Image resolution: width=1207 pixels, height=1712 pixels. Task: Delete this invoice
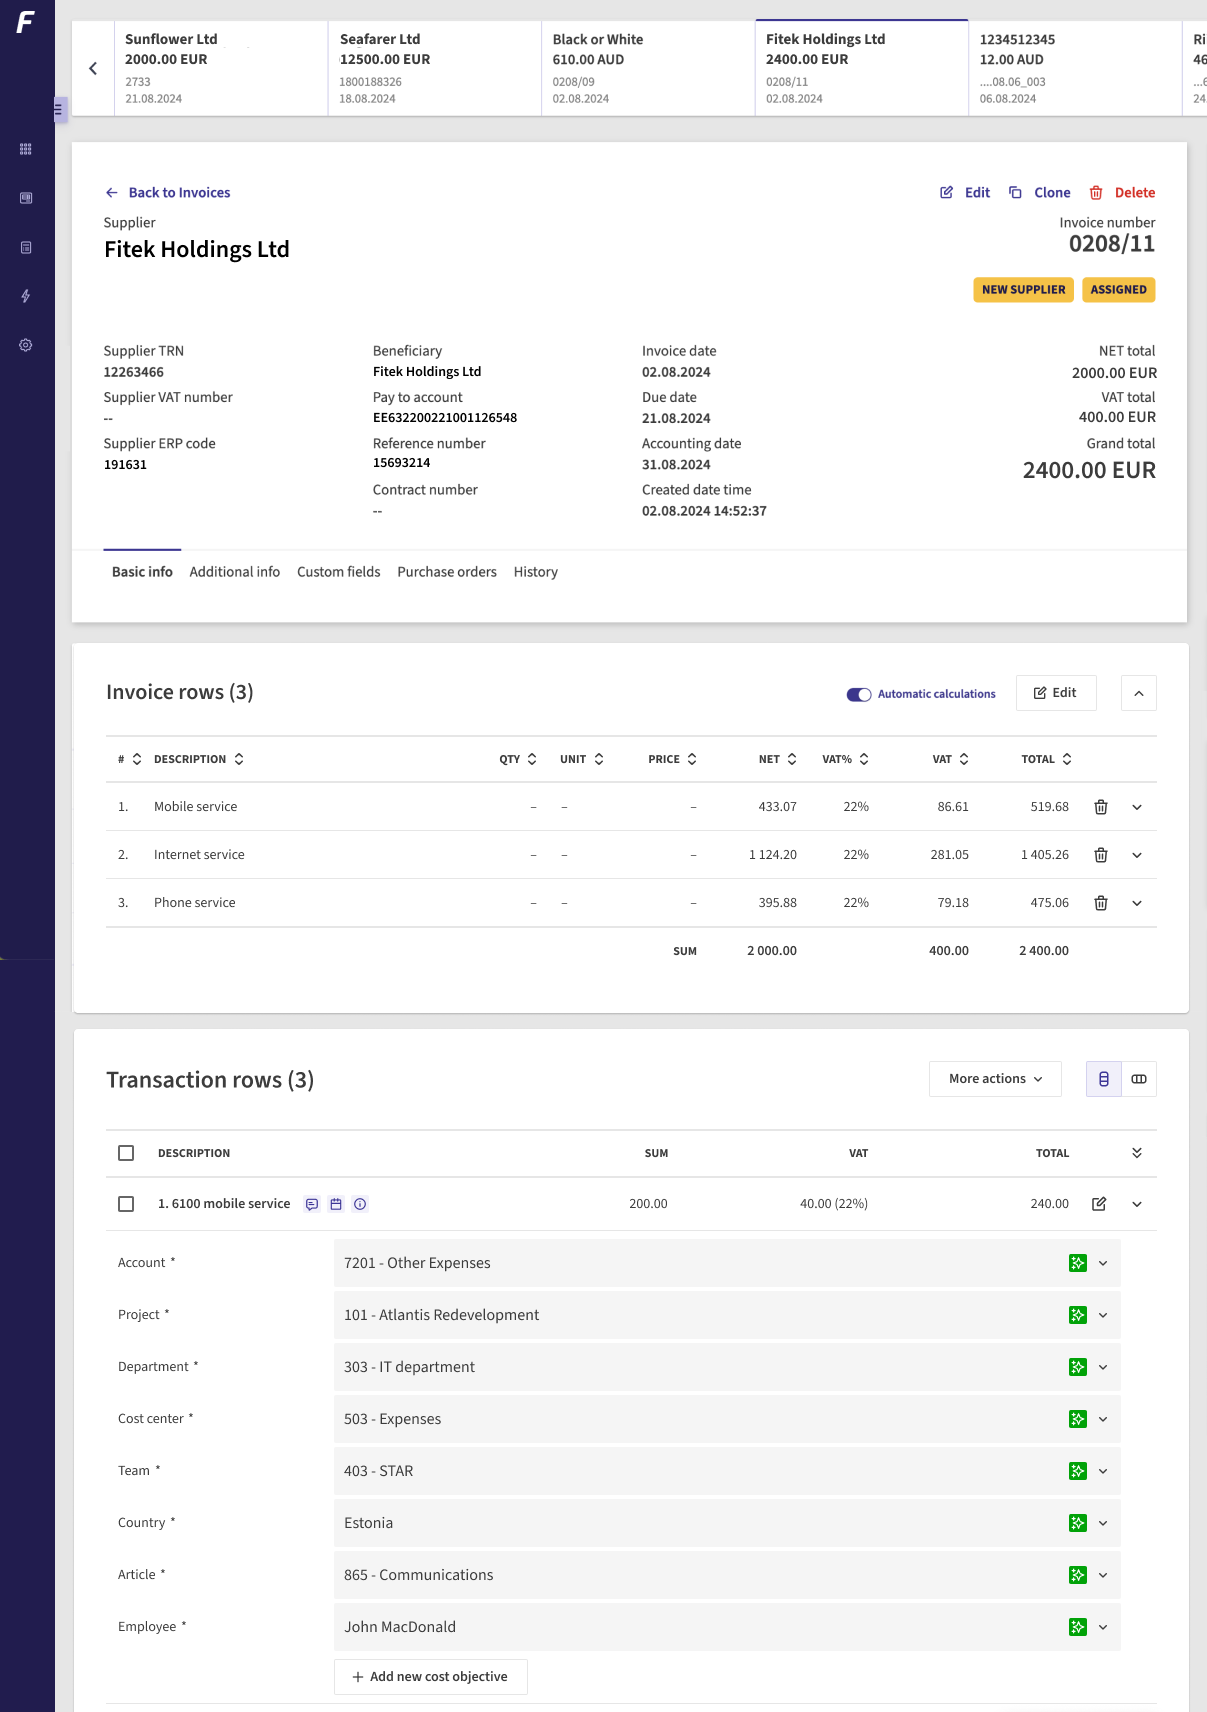[x=1122, y=193]
